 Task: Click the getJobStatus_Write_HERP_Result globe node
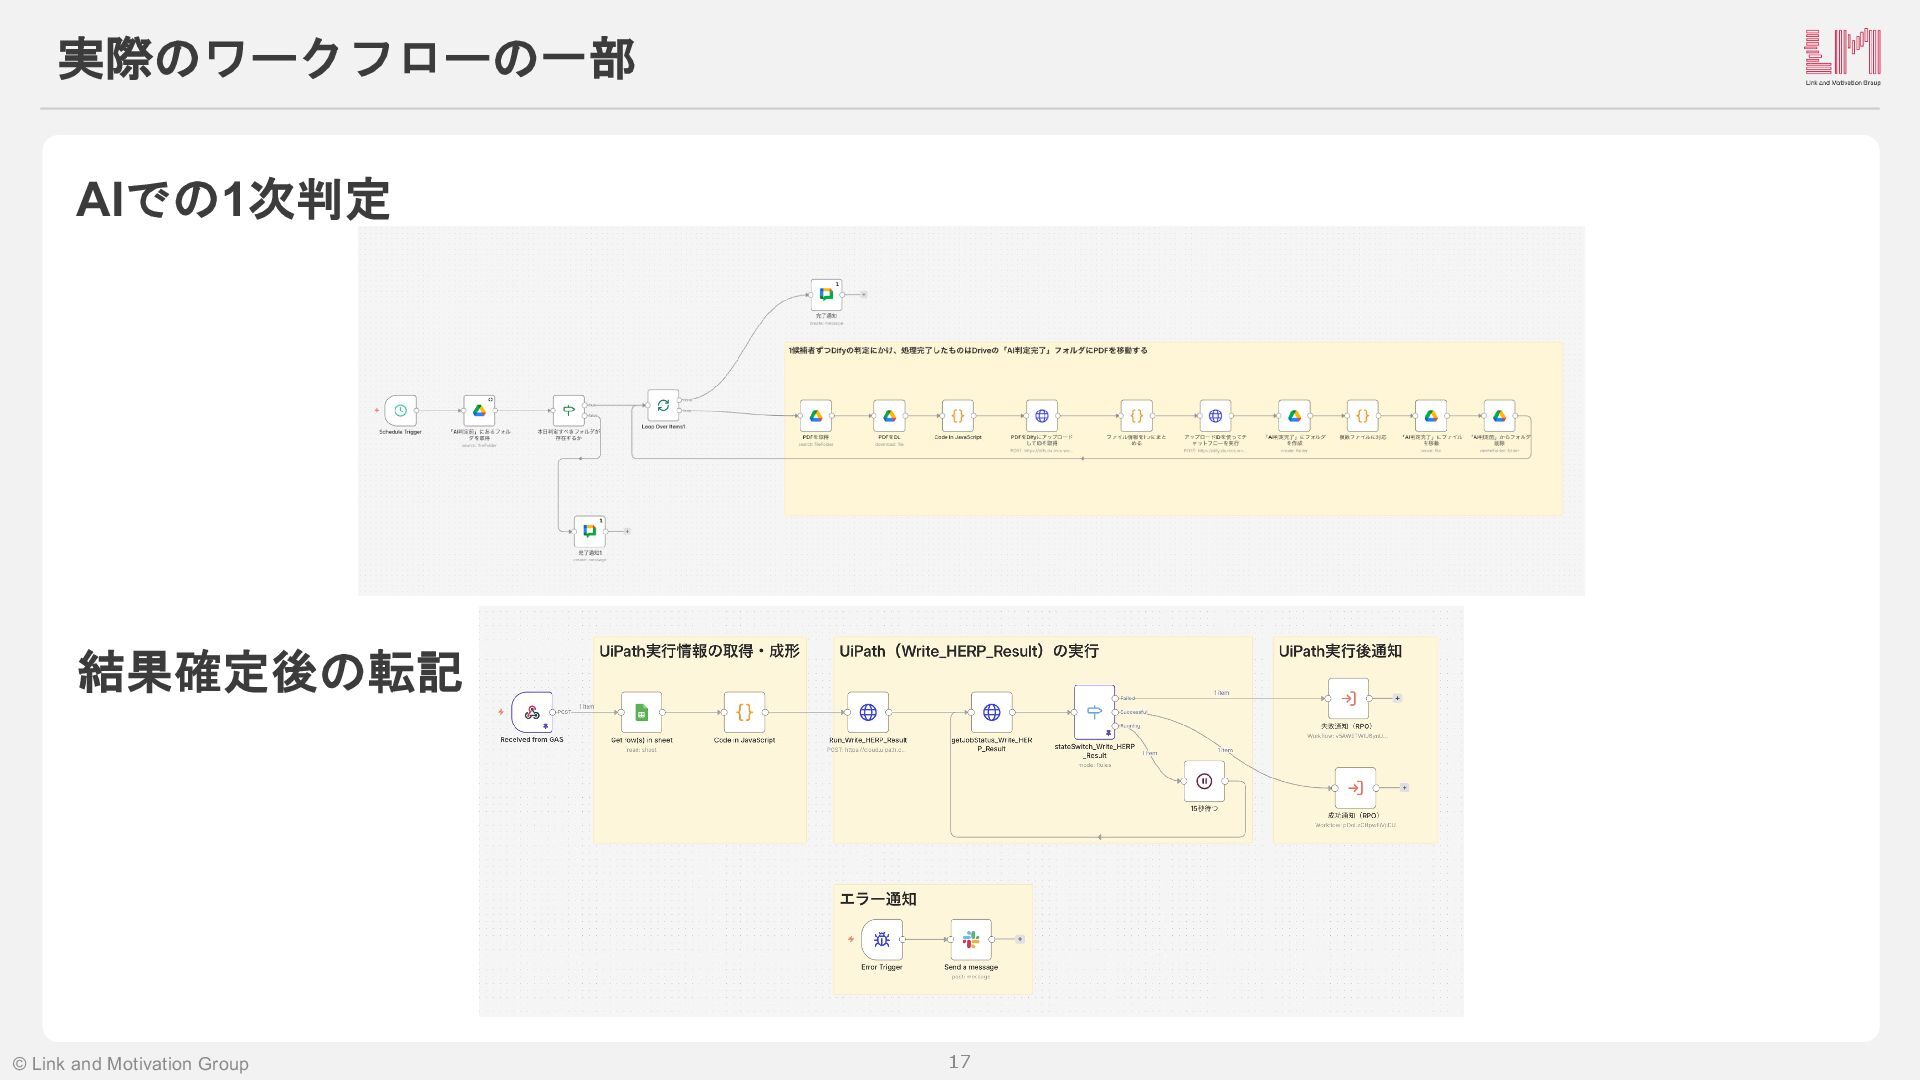click(991, 712)
